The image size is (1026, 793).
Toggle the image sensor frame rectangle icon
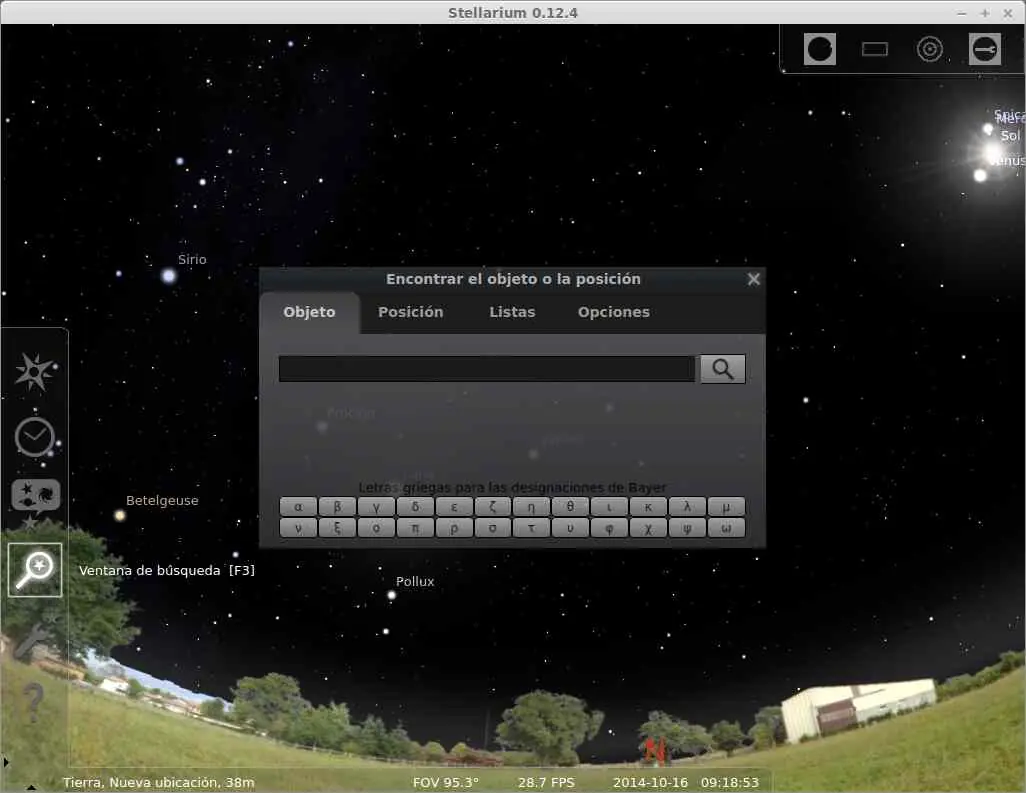875,49
